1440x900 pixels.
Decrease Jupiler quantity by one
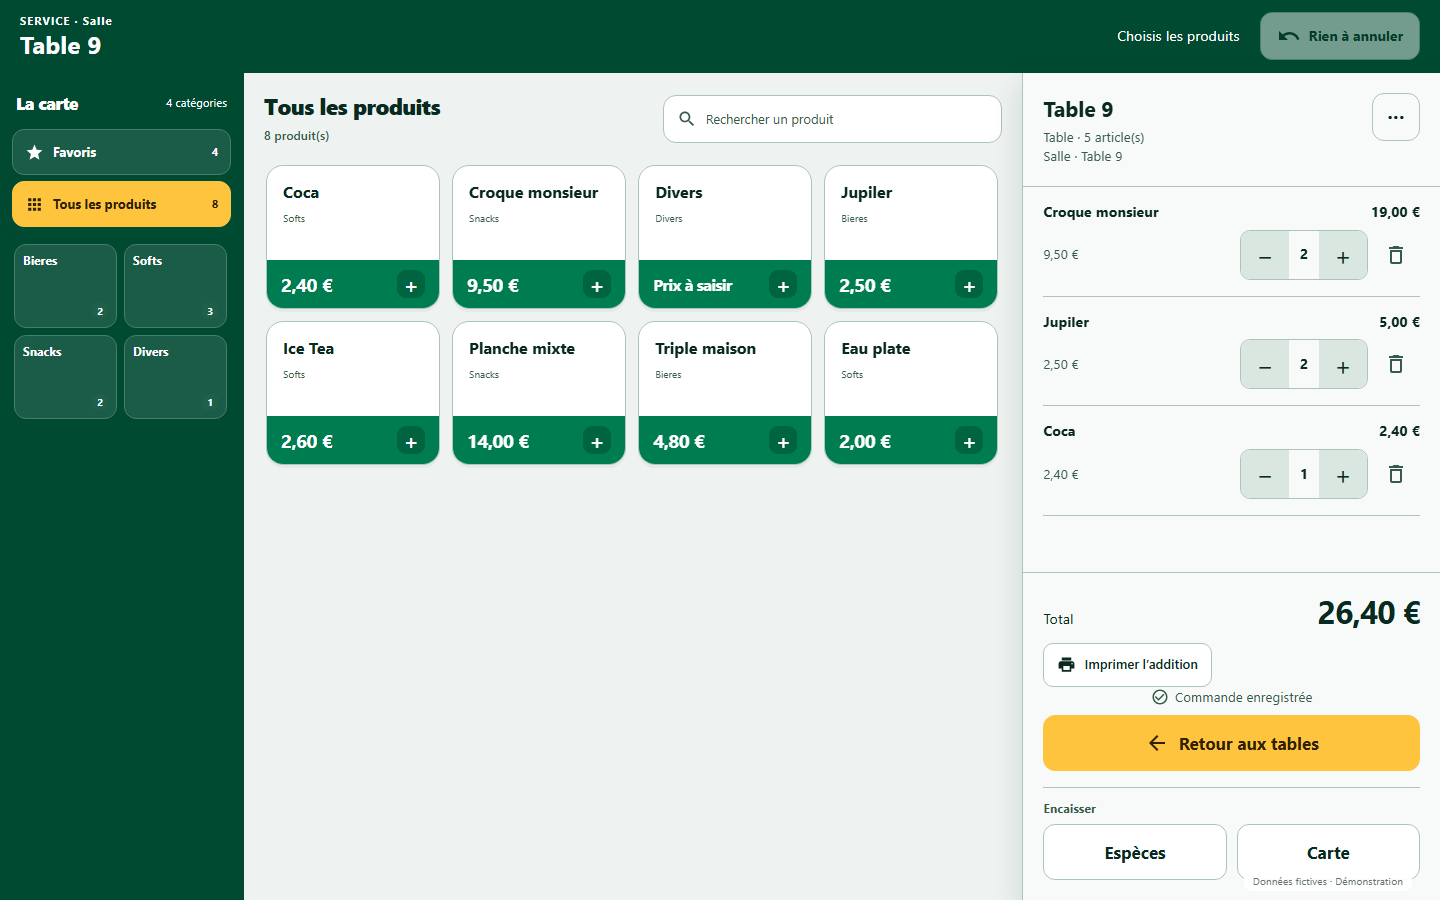tap(1265, 364)
